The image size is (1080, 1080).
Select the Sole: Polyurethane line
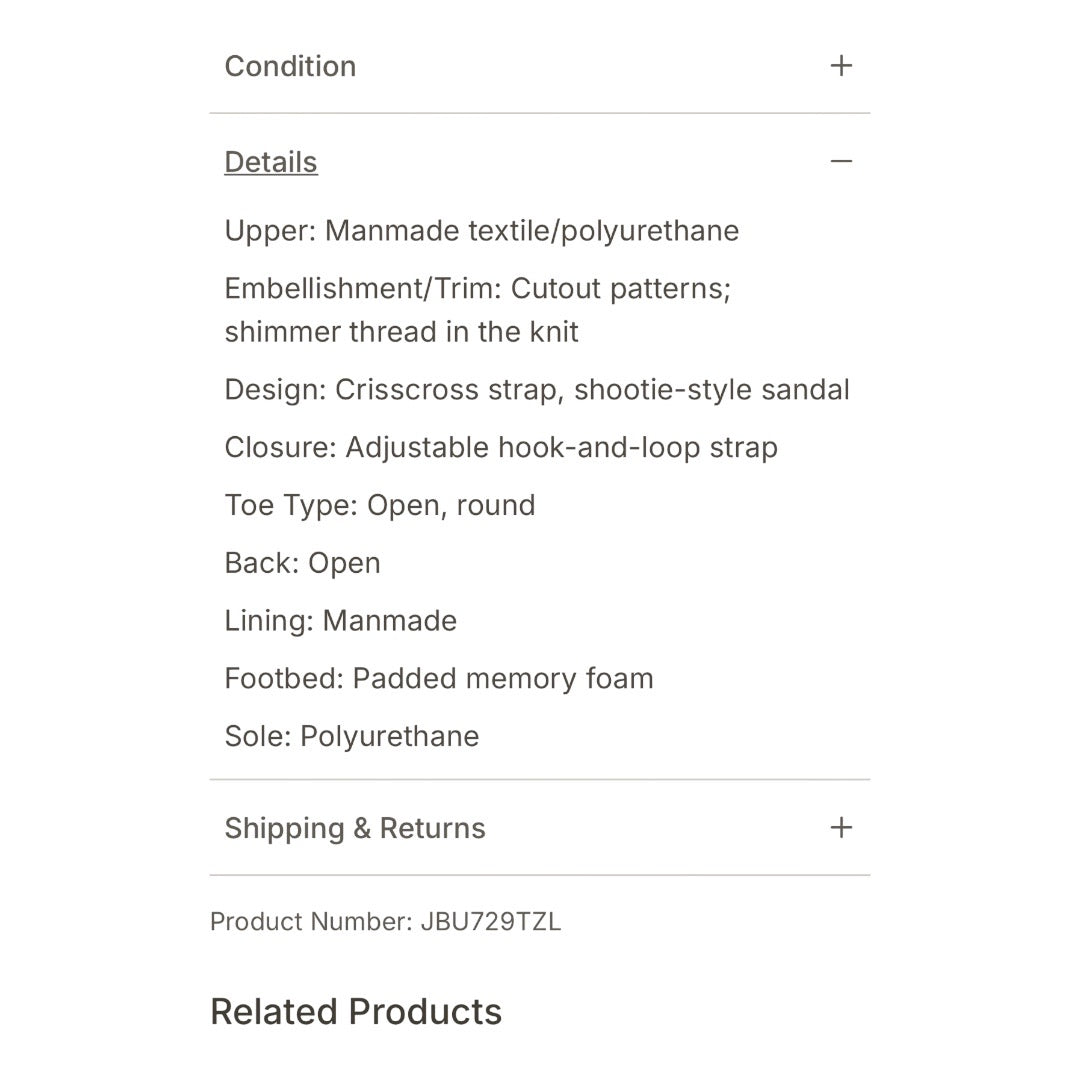pyautogui.click(x=352, y=737)
